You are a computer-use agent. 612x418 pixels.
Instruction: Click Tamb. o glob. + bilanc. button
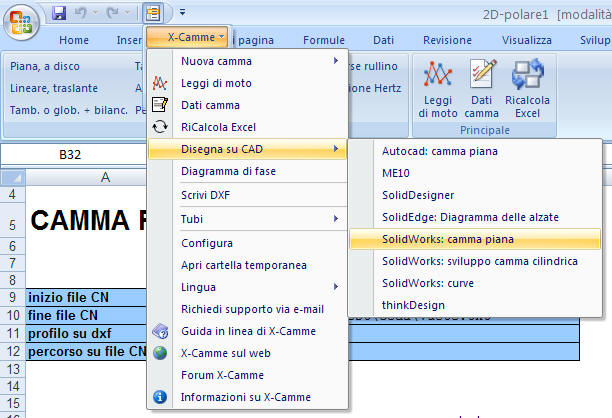[69, 110]
